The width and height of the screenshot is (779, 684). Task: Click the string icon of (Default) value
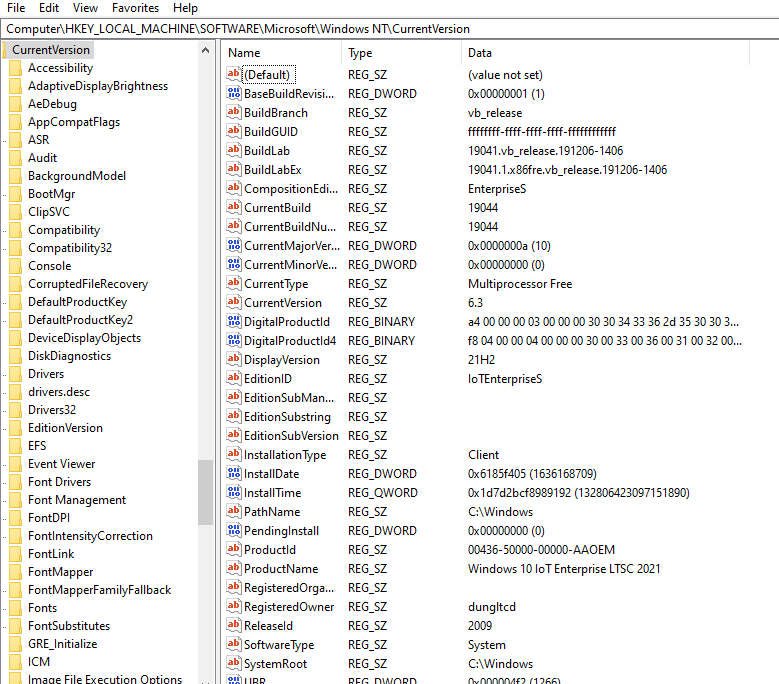[234, 75]
